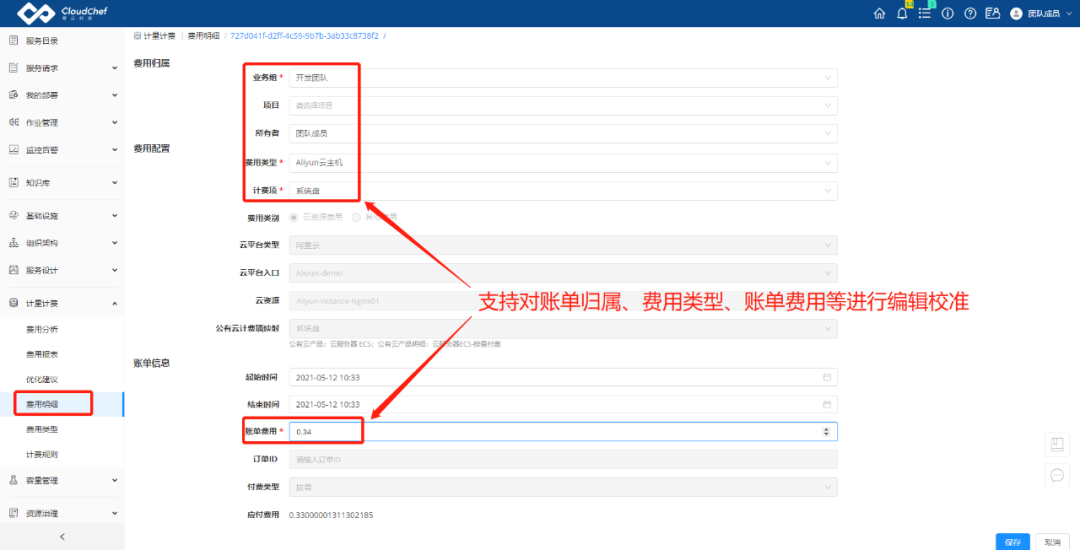The height and width of the screenshot is (550, 1080).
Task: Open the floating documentation book icon
Action: 1057,445
